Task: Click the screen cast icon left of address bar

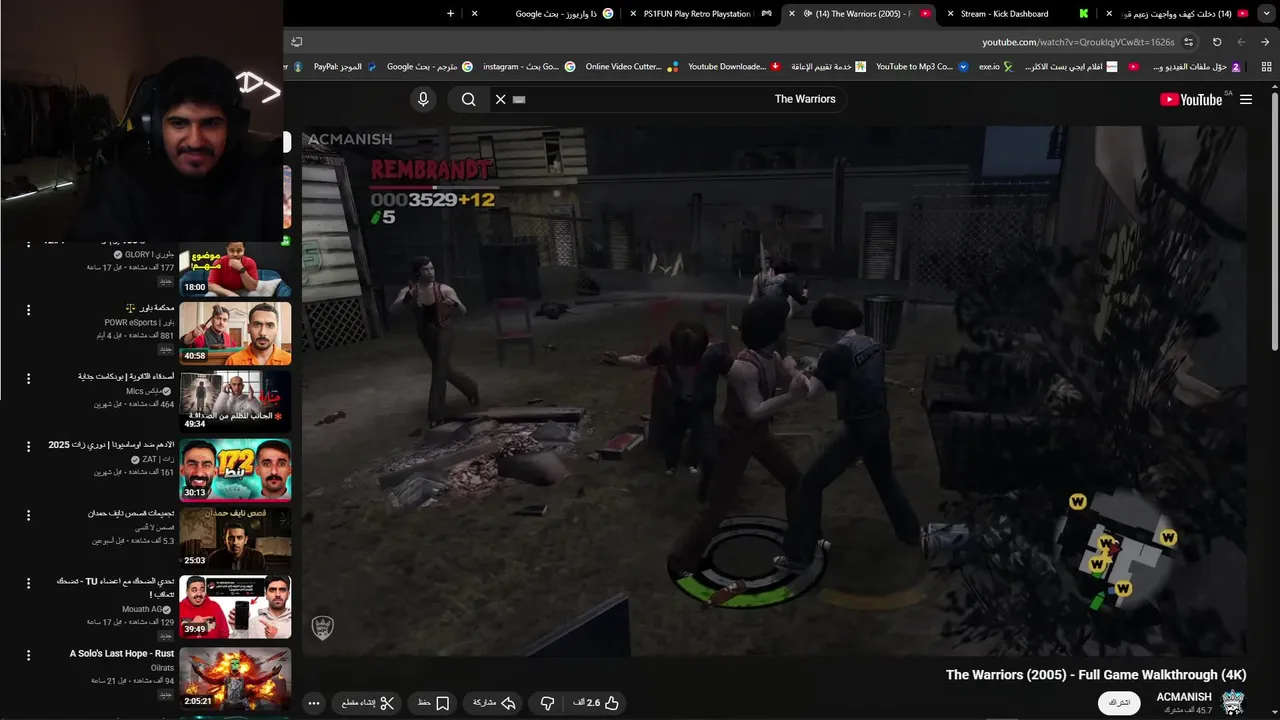Action: tap(297, 42)
